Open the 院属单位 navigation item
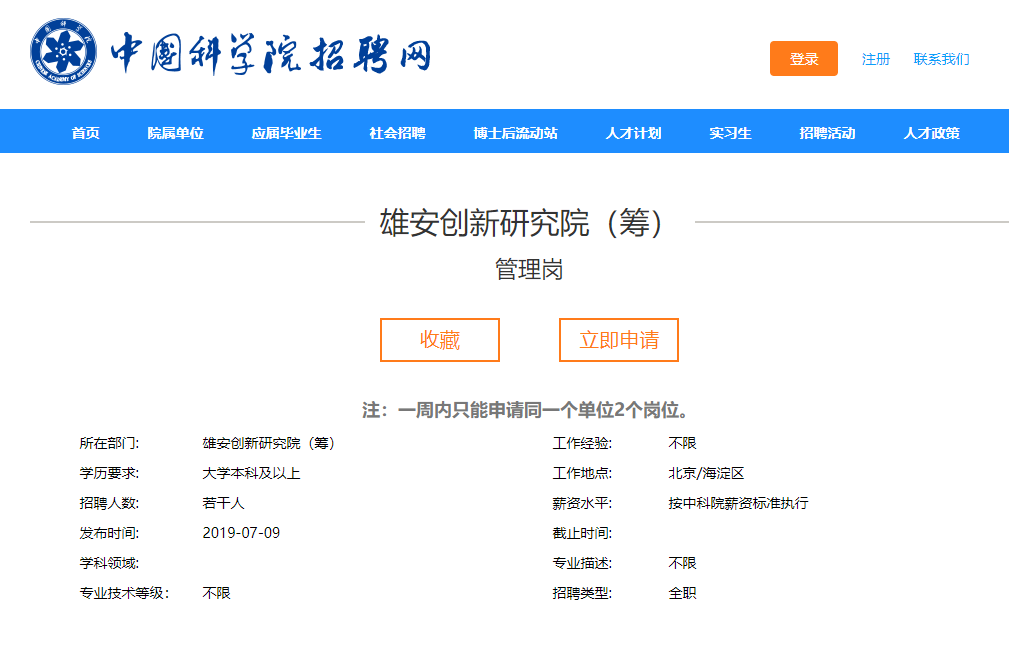 click(175, 133)
